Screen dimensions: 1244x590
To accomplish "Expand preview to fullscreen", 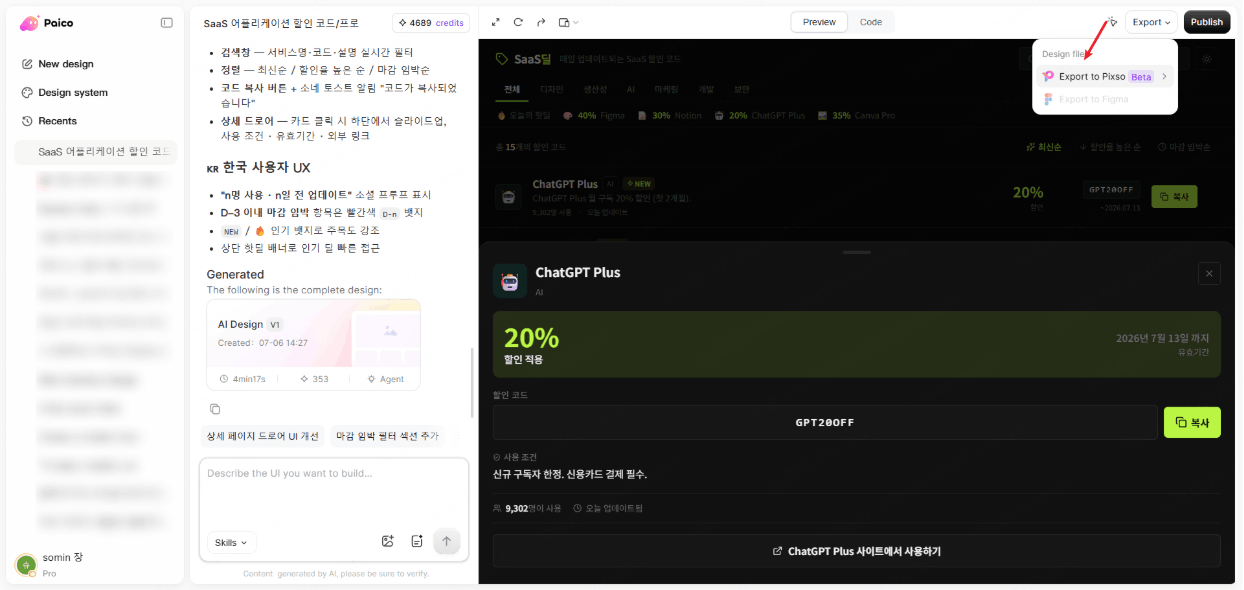I will click(496, 22).
